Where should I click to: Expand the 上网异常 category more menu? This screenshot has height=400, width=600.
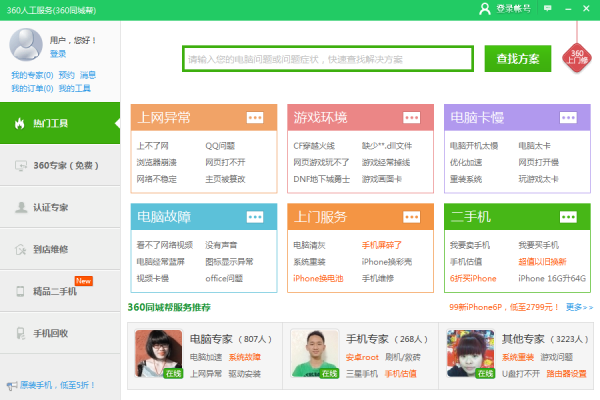(x=256, y=118)
